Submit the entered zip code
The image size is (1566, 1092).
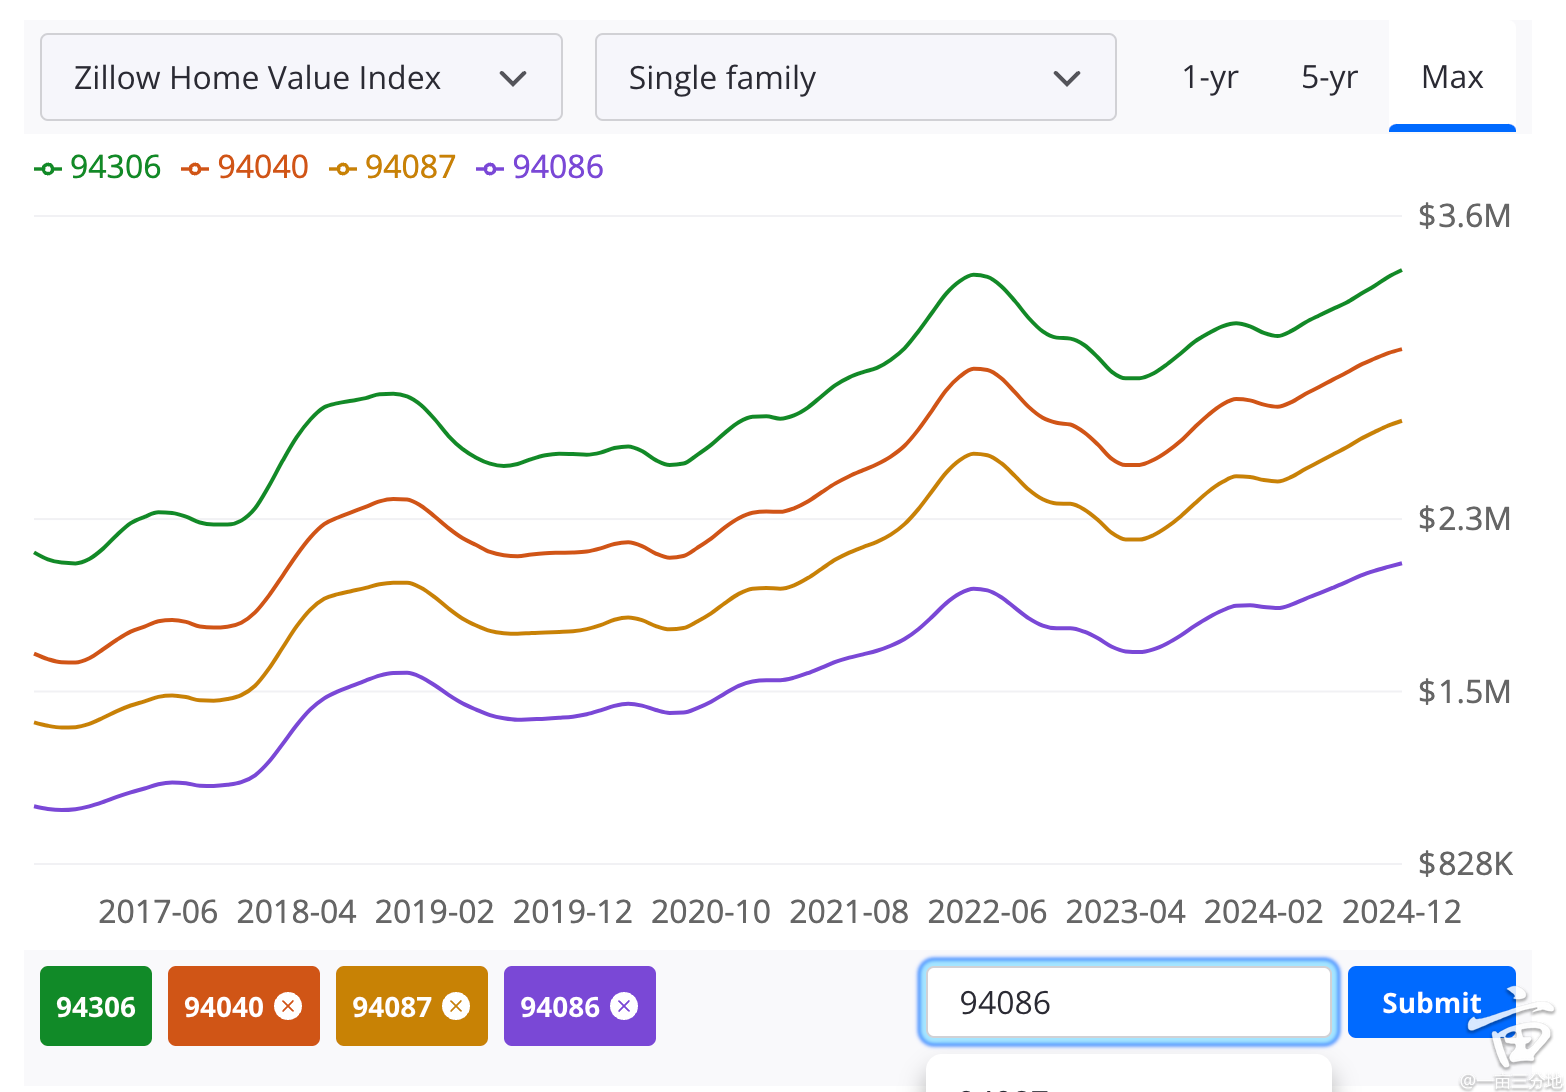(1431, 1002)
